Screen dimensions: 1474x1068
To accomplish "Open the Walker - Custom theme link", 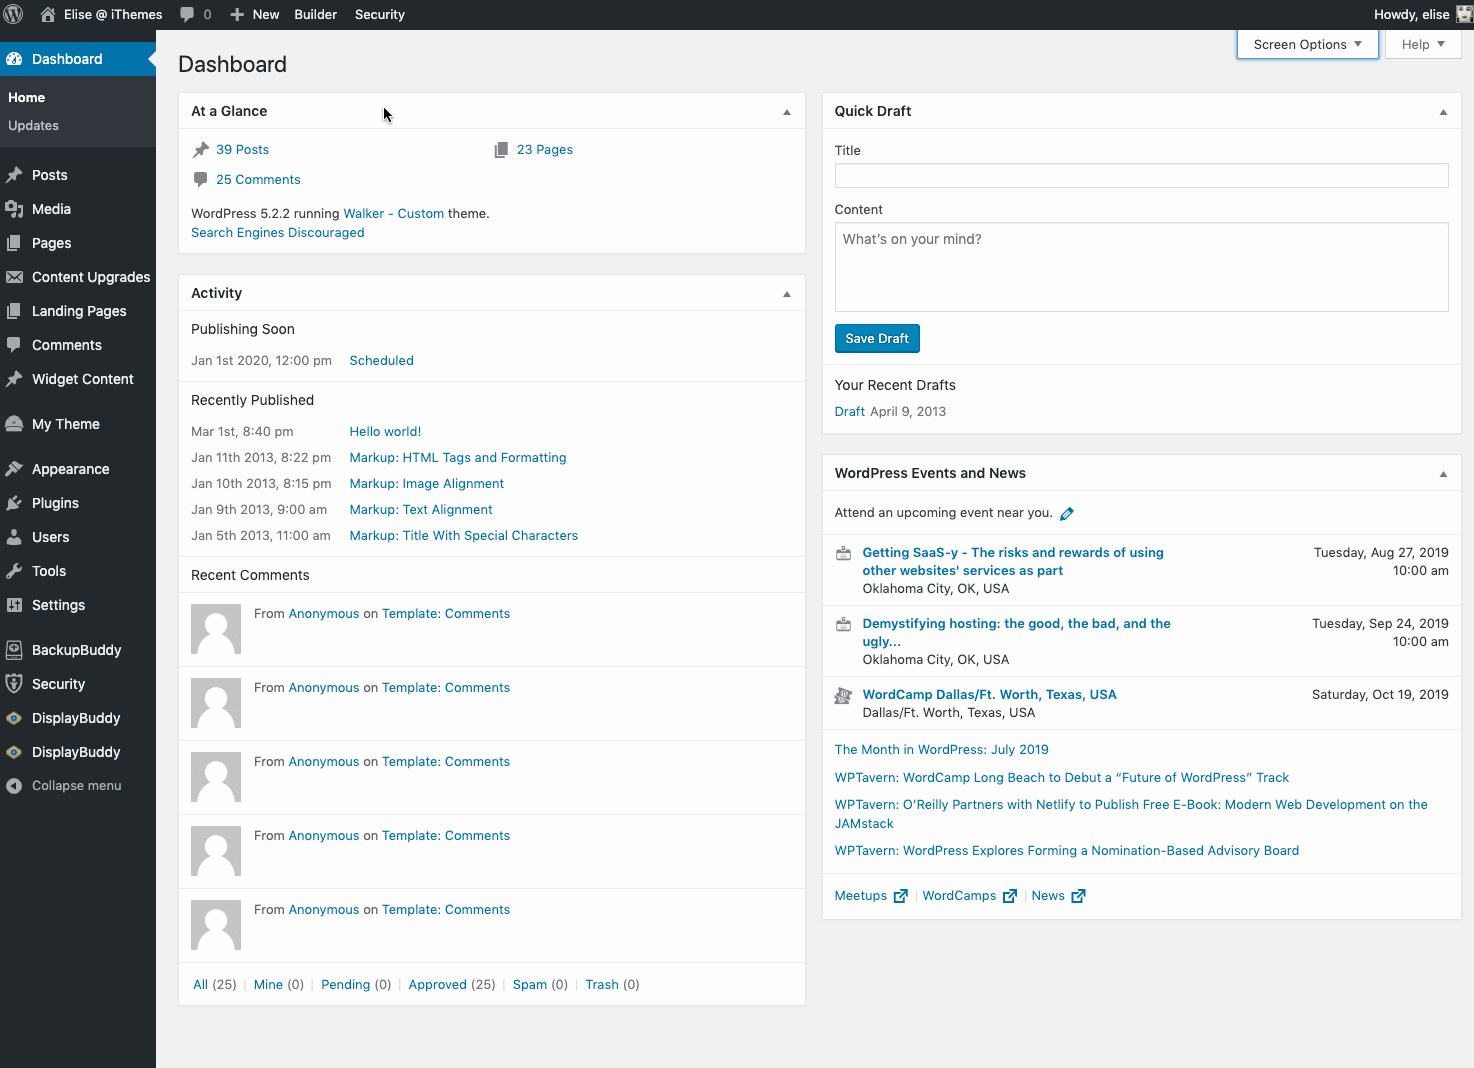I will click(x=393, y=214).
